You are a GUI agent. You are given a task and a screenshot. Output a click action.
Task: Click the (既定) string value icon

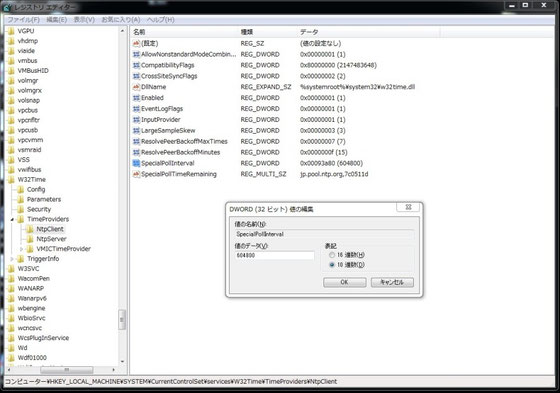click(136, 44)
